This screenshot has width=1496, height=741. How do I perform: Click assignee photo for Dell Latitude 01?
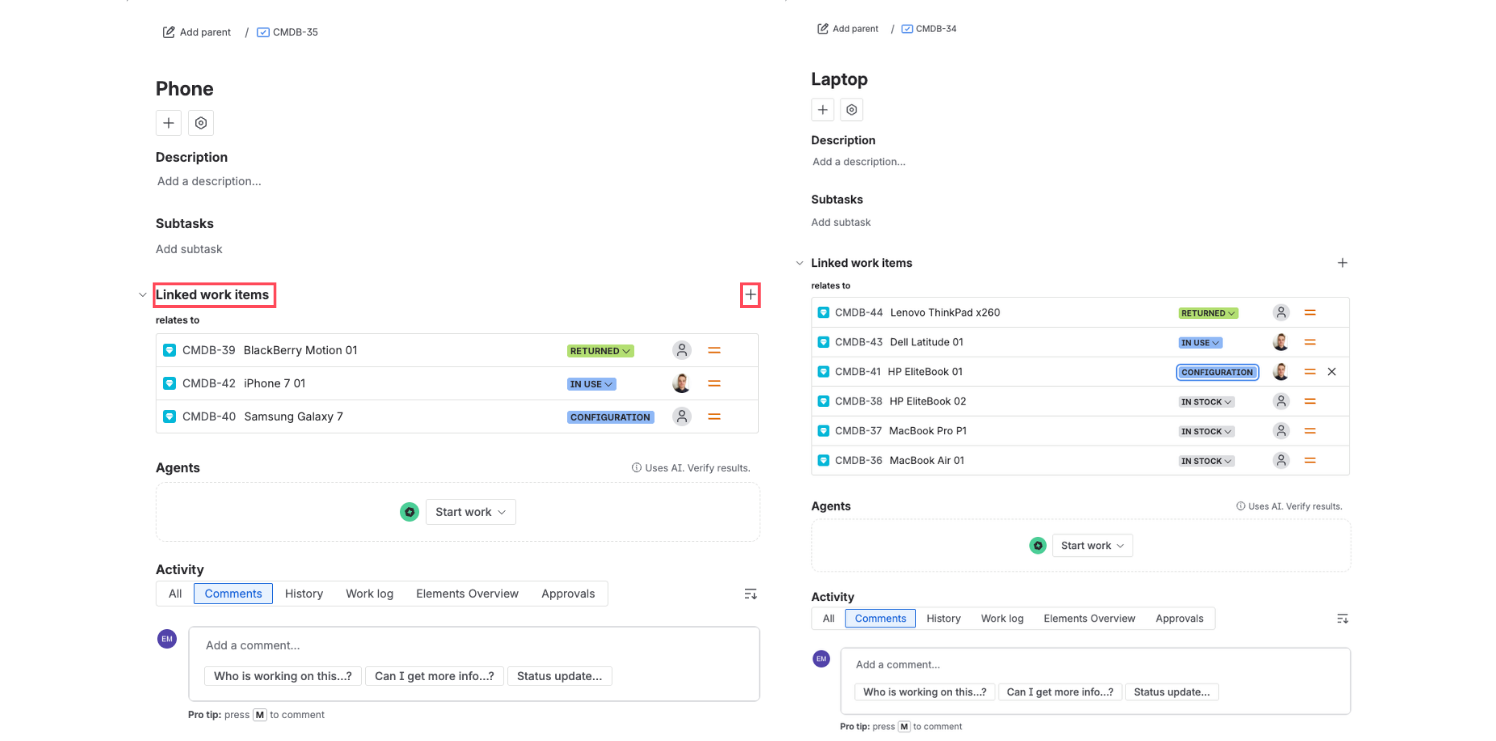[x=1280, y=342]
